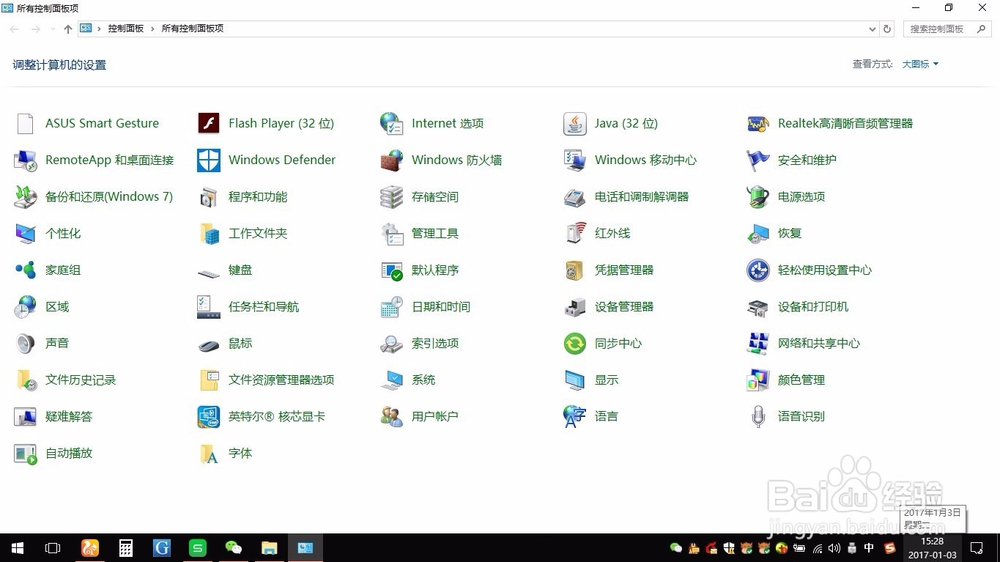Open File Explorer from taskbar
This screenshot has width=1000, height=562.
tap(269, 548)
